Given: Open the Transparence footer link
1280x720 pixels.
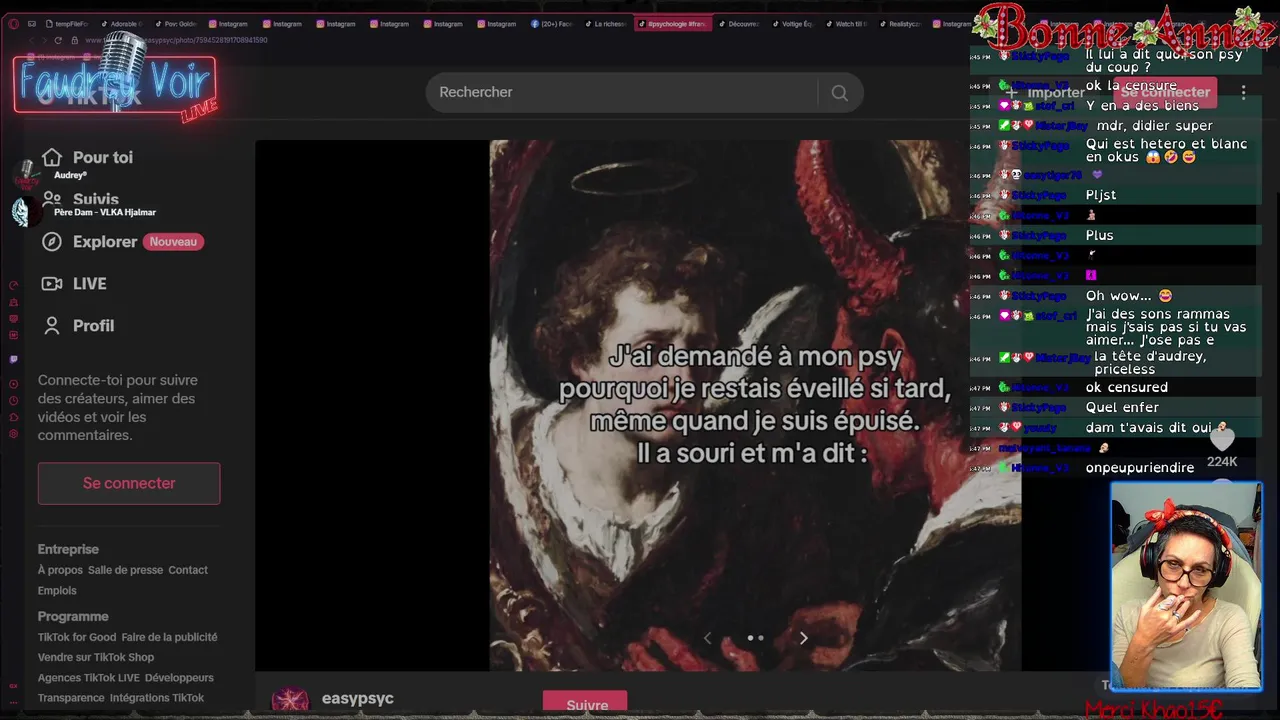Looking at the screenshot, I should [71, 698].
